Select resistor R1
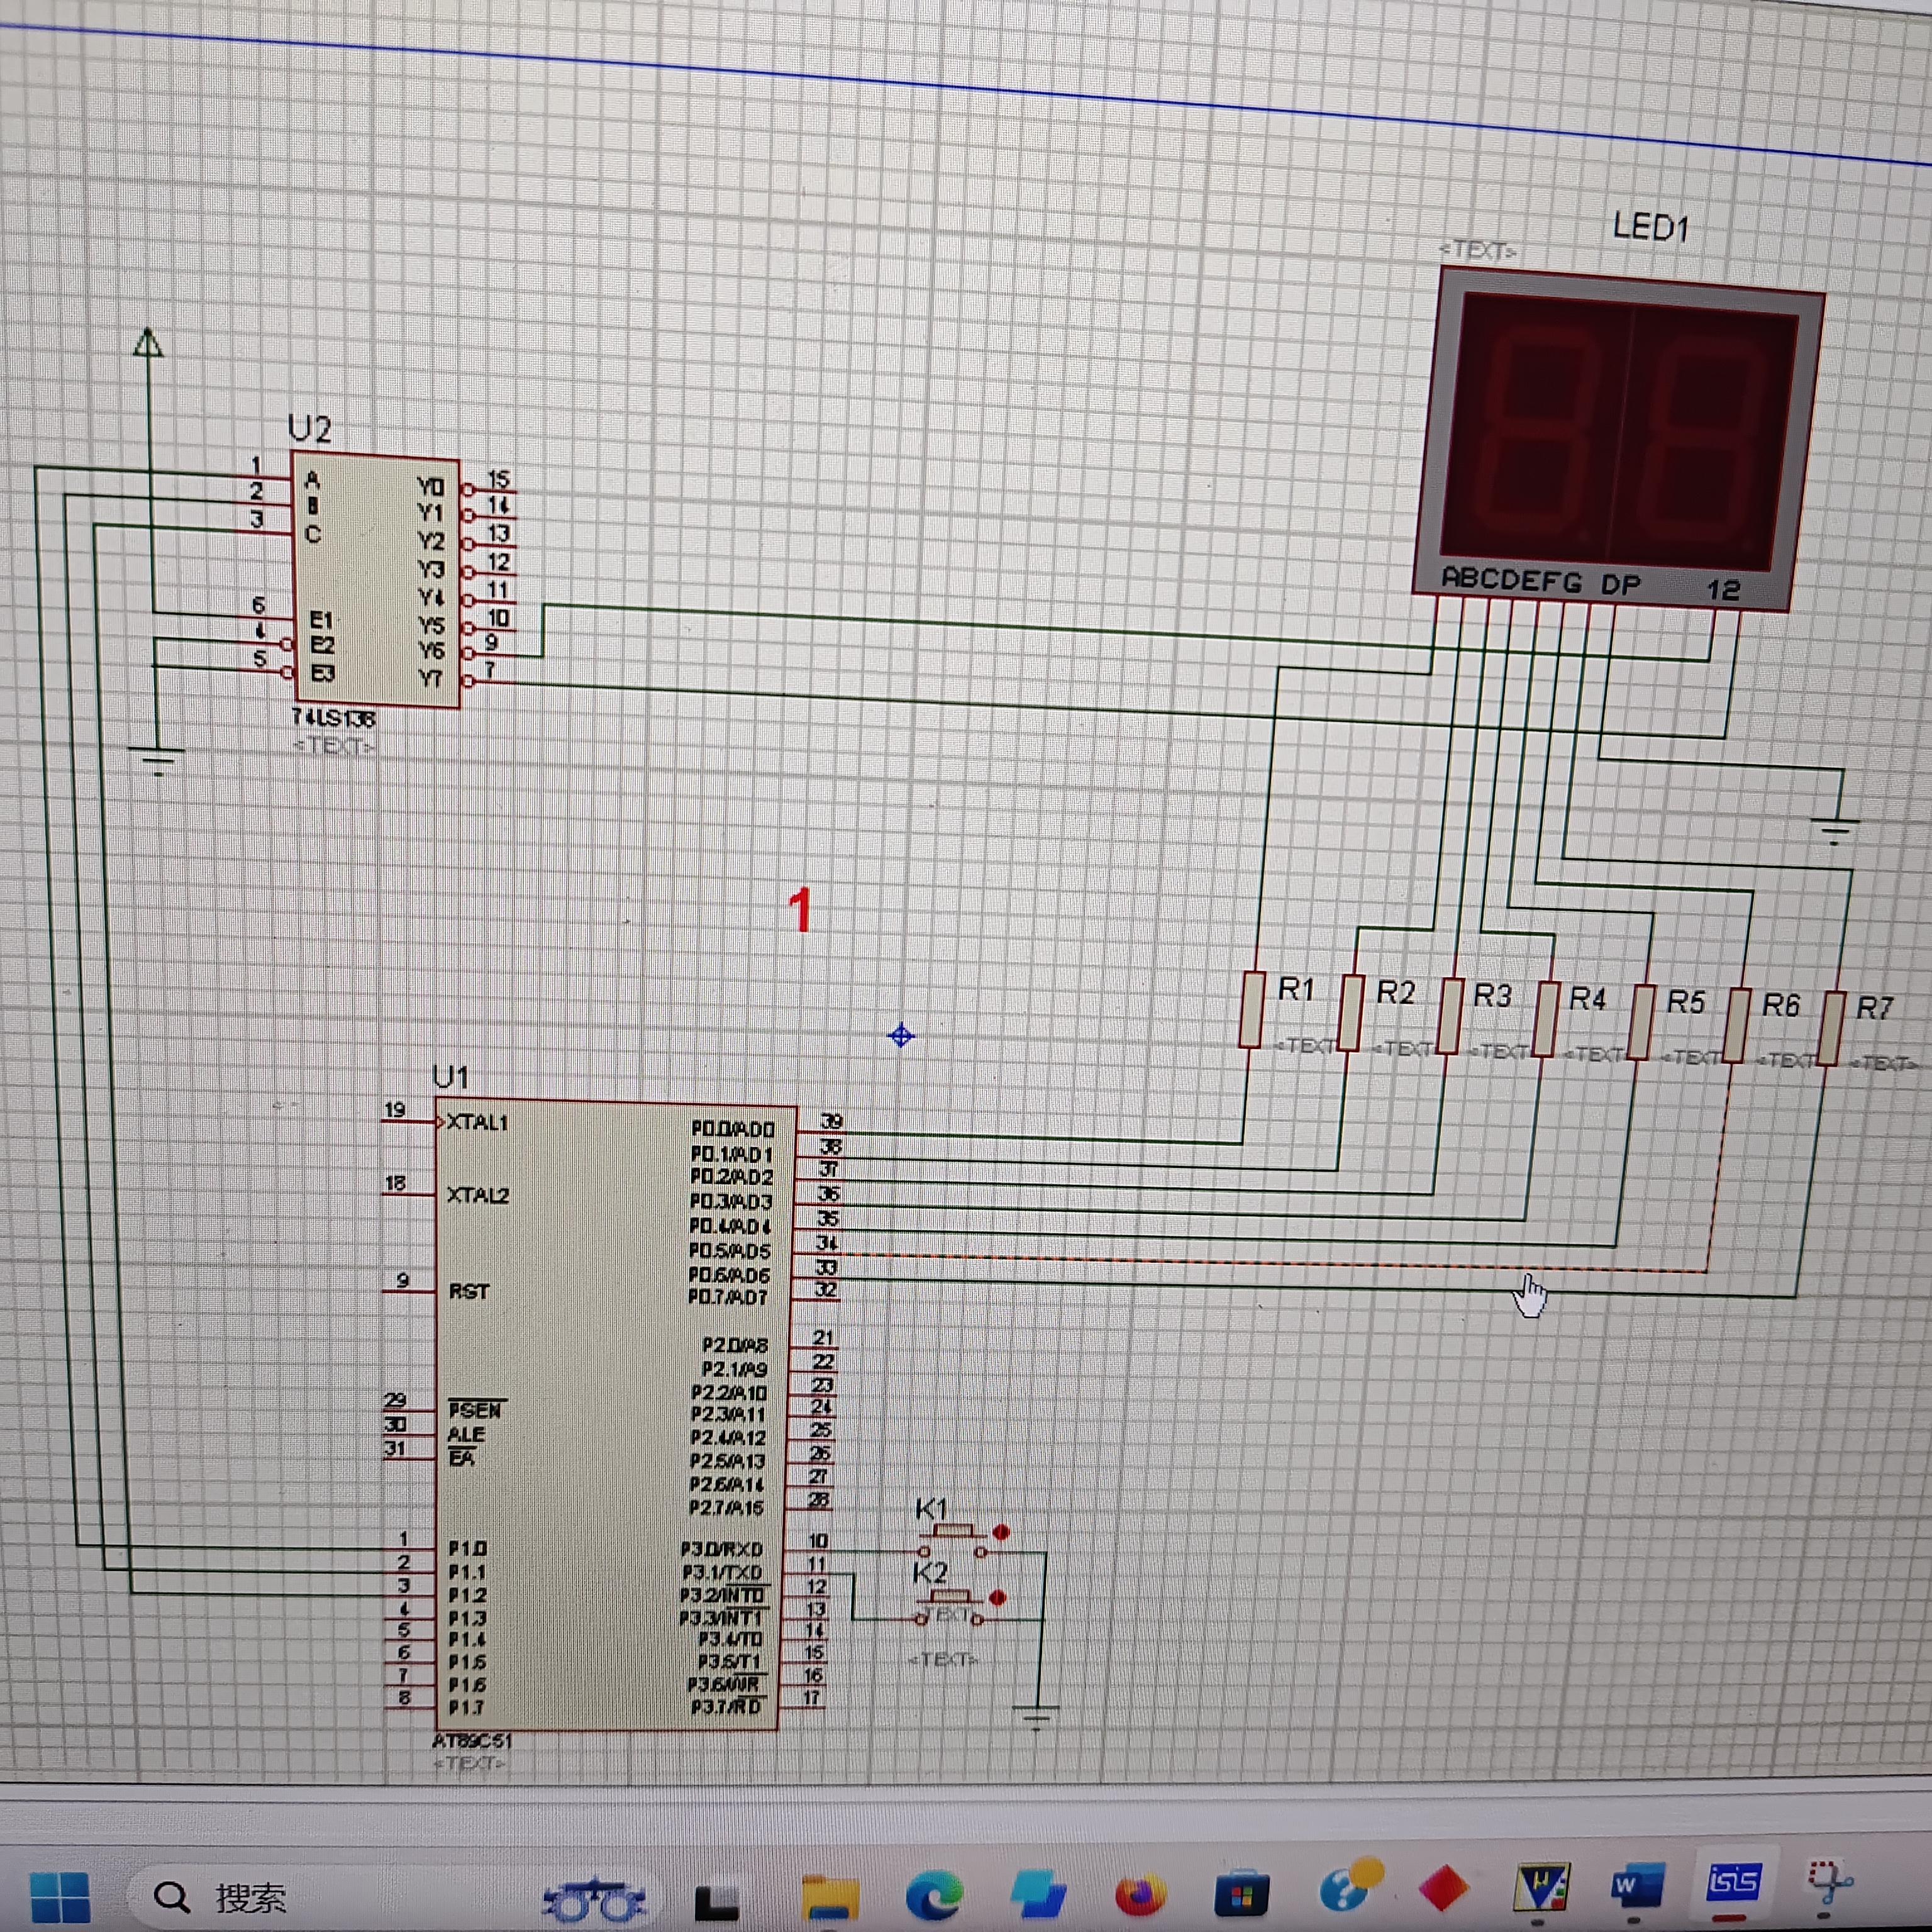 [1251, 1009]
